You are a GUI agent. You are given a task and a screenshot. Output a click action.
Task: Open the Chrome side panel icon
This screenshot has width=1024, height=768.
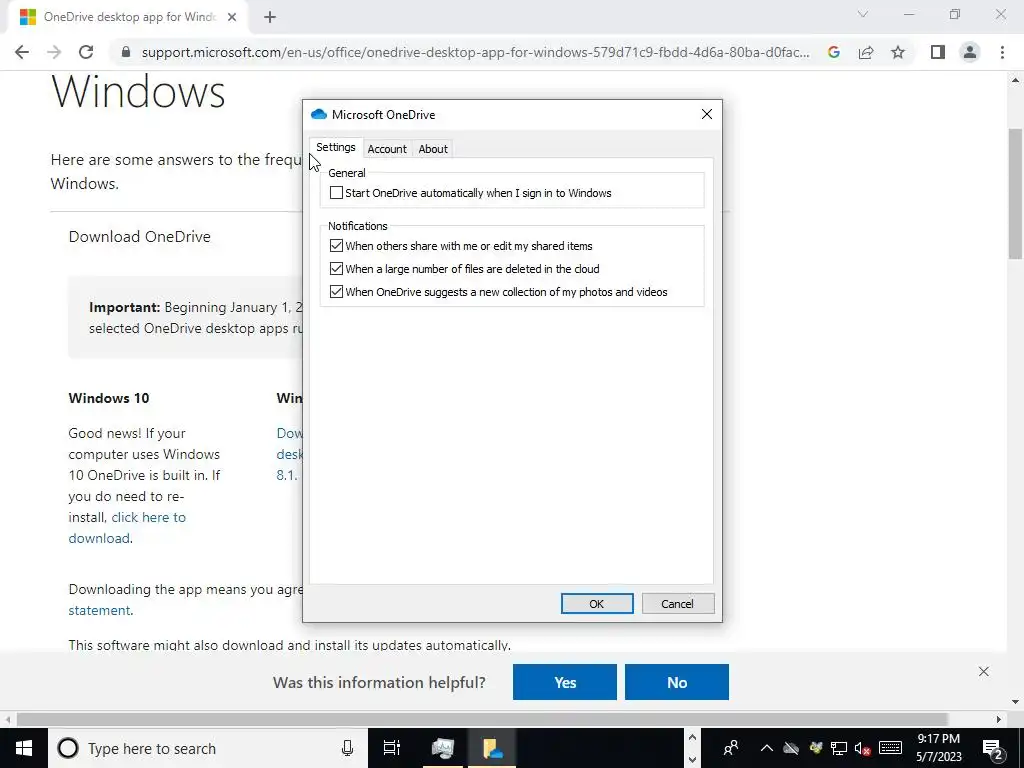pyautogui.click(x=938, y=52)
